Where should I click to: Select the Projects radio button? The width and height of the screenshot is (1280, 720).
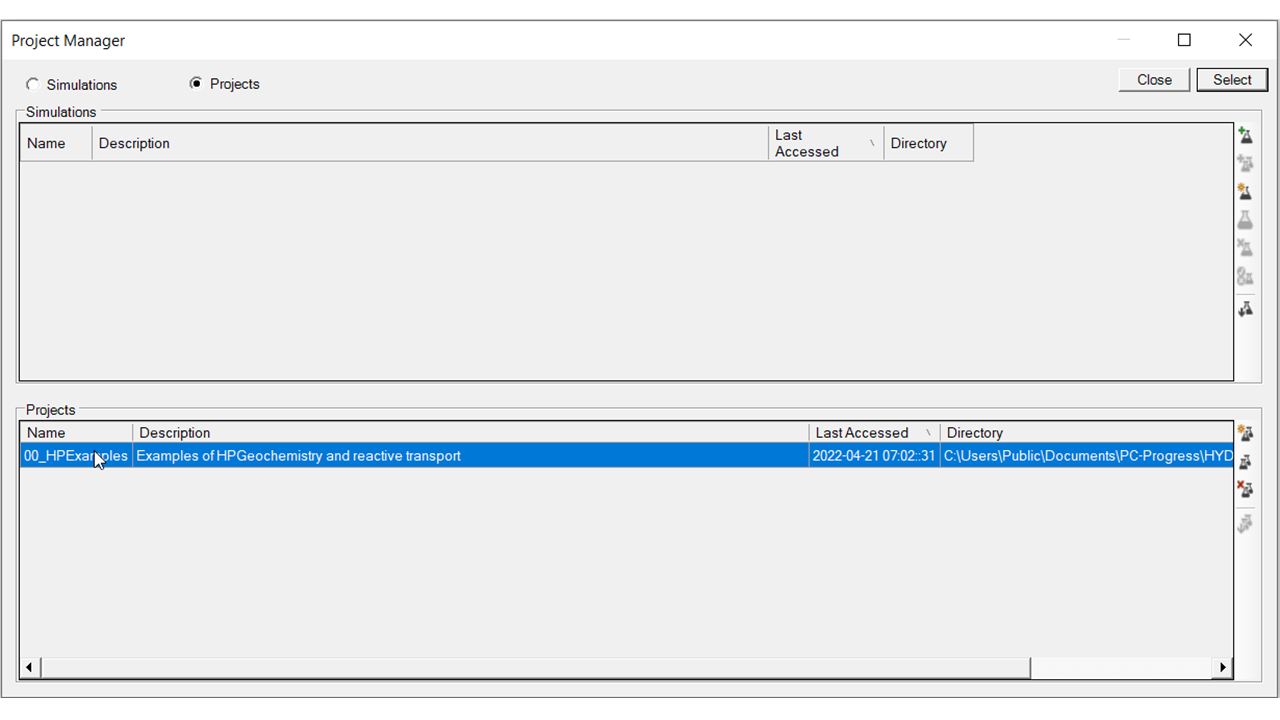coord(196,84)
